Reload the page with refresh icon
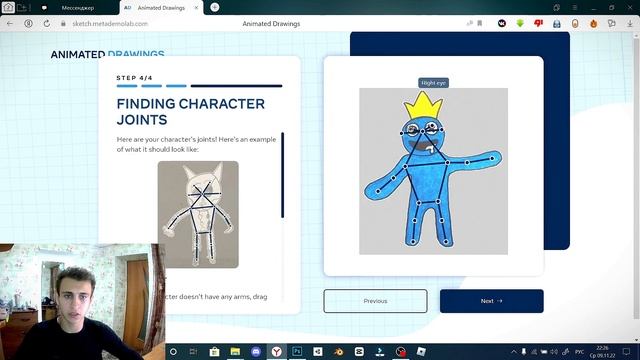 (47, 24)
